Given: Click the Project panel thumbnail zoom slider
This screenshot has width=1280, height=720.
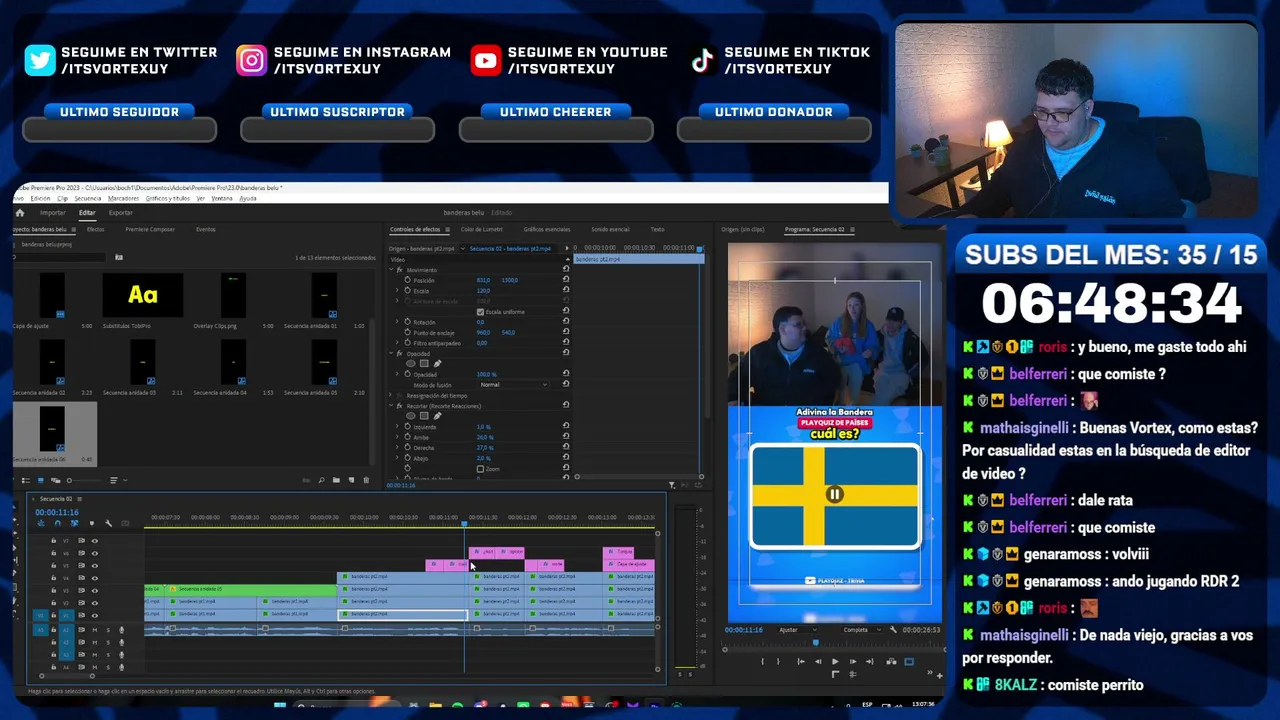Looking at the screenshot, I should coord(85,480).
